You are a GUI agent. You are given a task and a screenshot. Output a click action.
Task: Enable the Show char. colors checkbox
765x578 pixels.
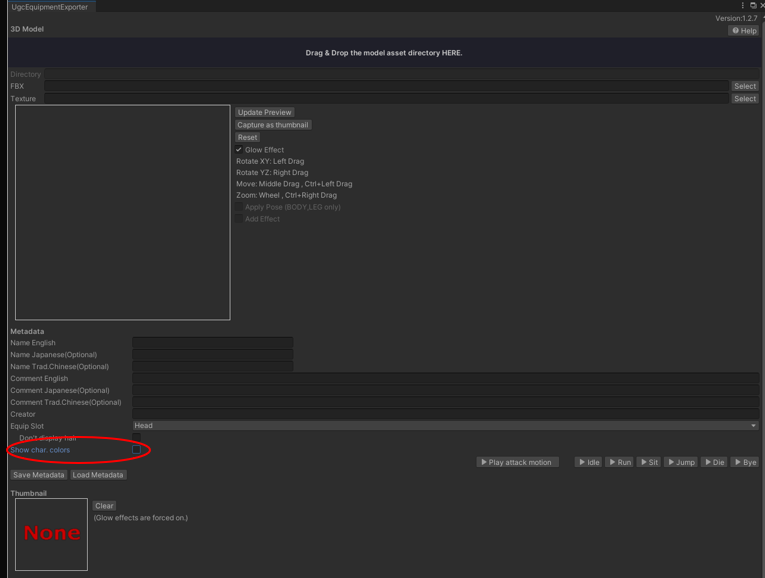coord(137,450)
